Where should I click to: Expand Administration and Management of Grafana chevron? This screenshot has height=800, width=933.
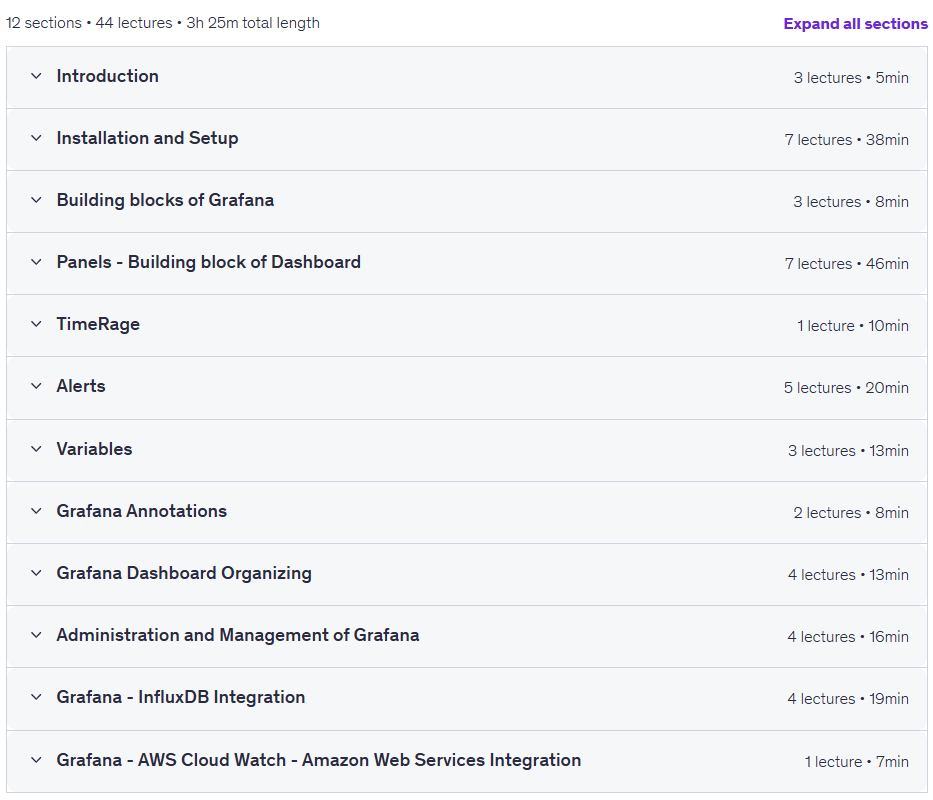pyautogui.click(x=36, y=635)
